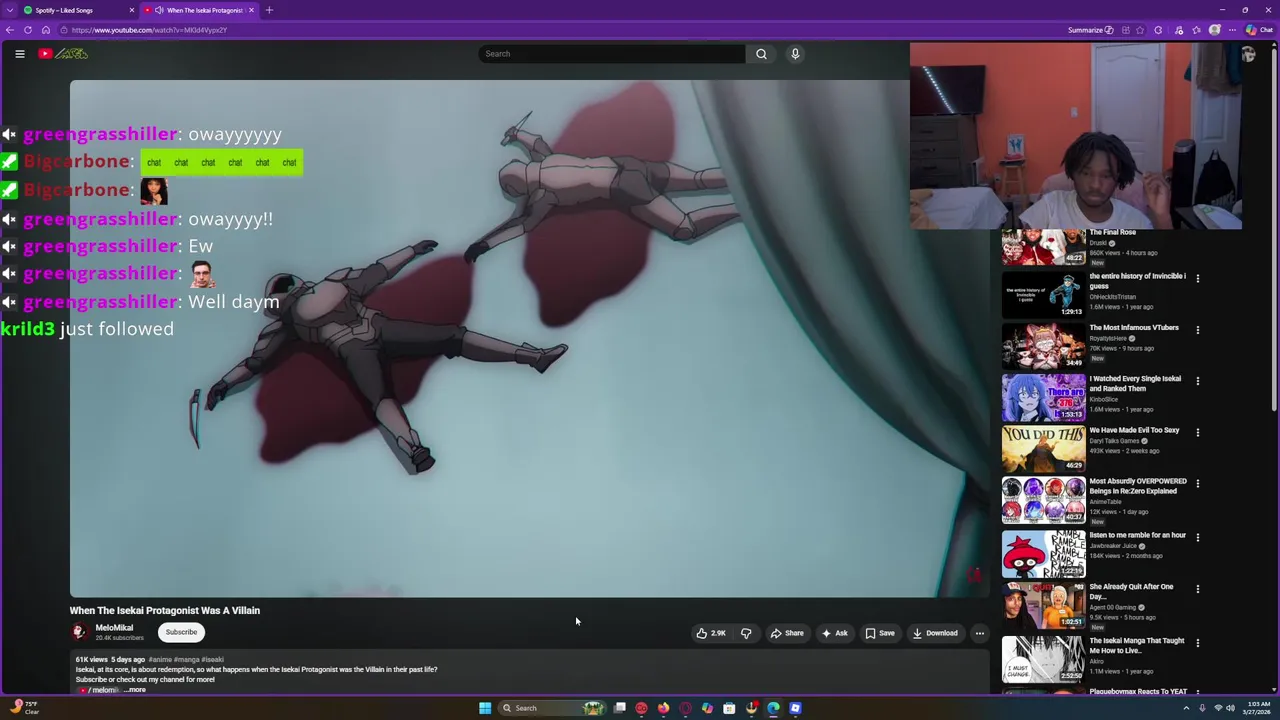Open I Watched Every Single Isekai video
The height and width of the screenshot is (720, 1280).
pos(1043,397)
